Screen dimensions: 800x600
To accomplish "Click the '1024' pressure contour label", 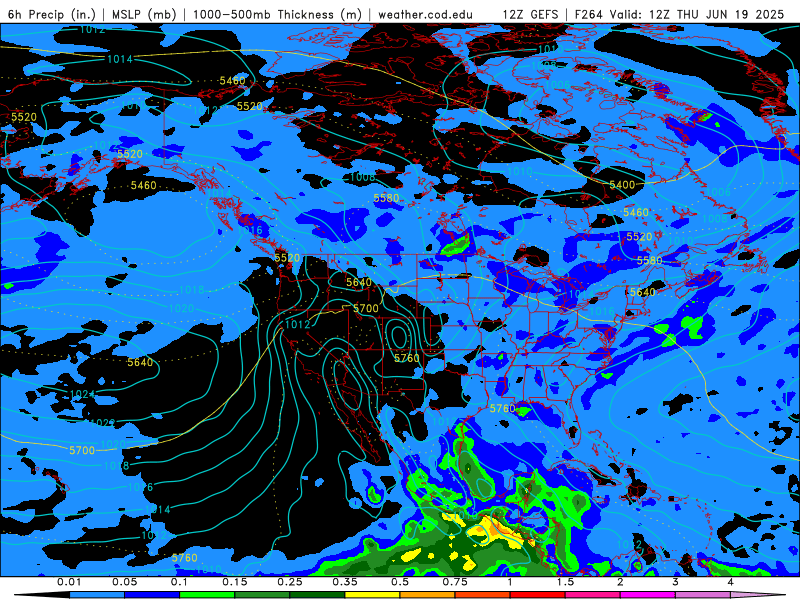I will point(82,394).
